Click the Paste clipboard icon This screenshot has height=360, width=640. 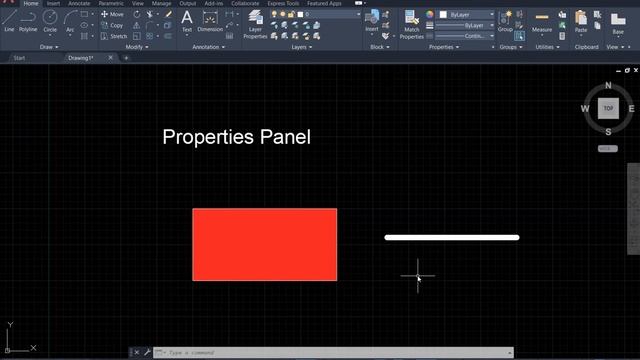(581, 21)
